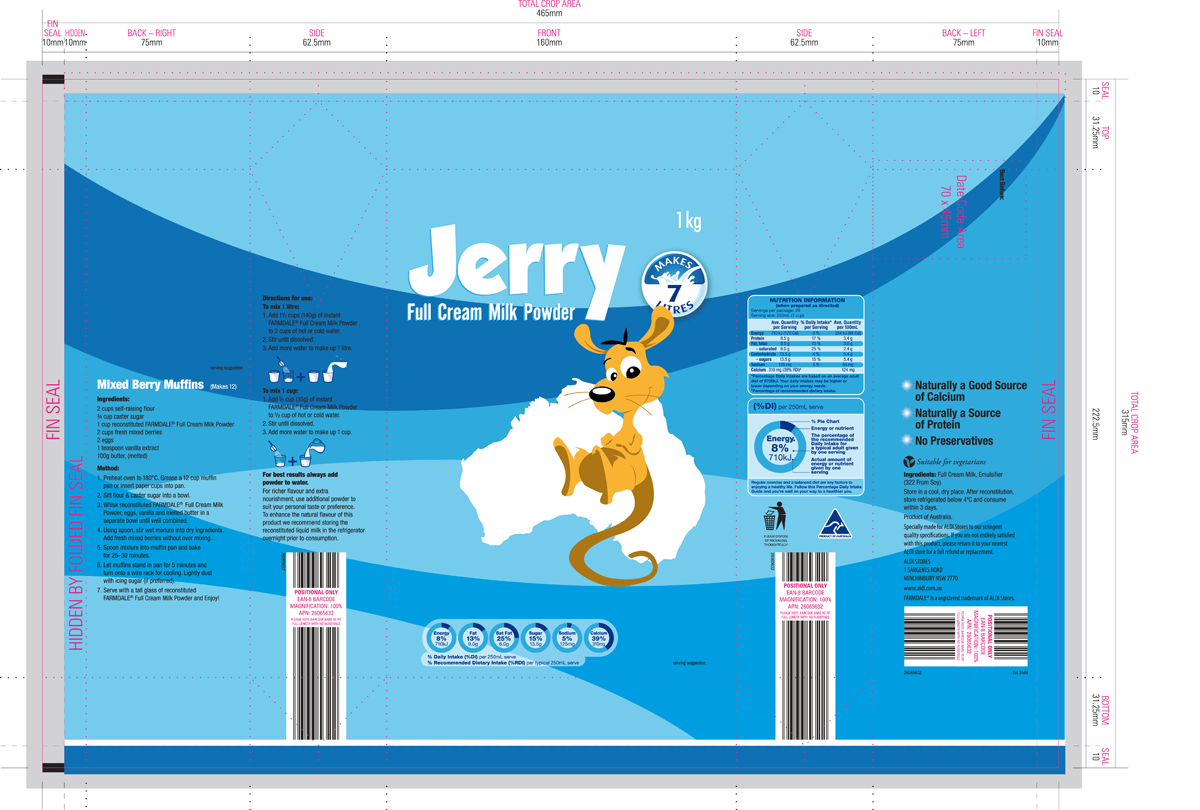Click the Sat Fat 25% intake circle
The height and width of the screenshot is (810, 1200).
(x=504, y=637)
